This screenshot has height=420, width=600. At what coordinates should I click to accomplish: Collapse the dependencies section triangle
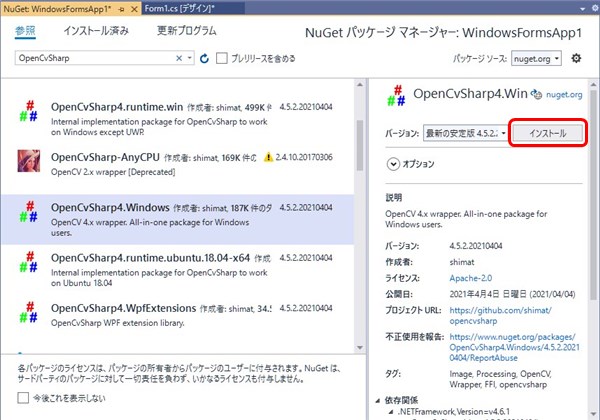click(x=378, y=400)
